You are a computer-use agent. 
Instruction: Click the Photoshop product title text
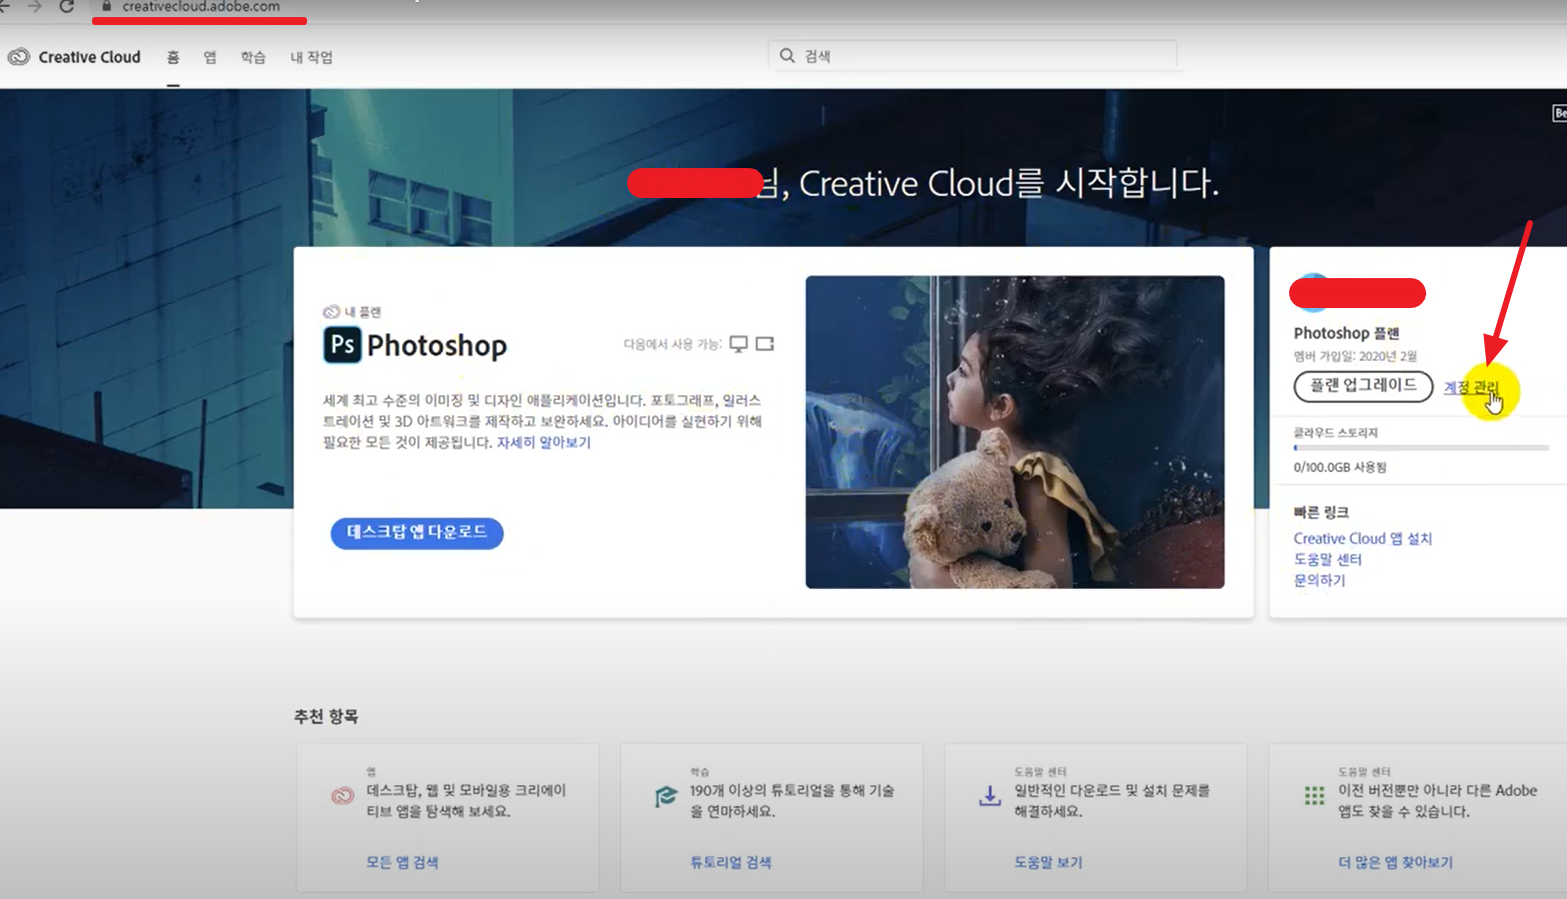pos(437,346)
